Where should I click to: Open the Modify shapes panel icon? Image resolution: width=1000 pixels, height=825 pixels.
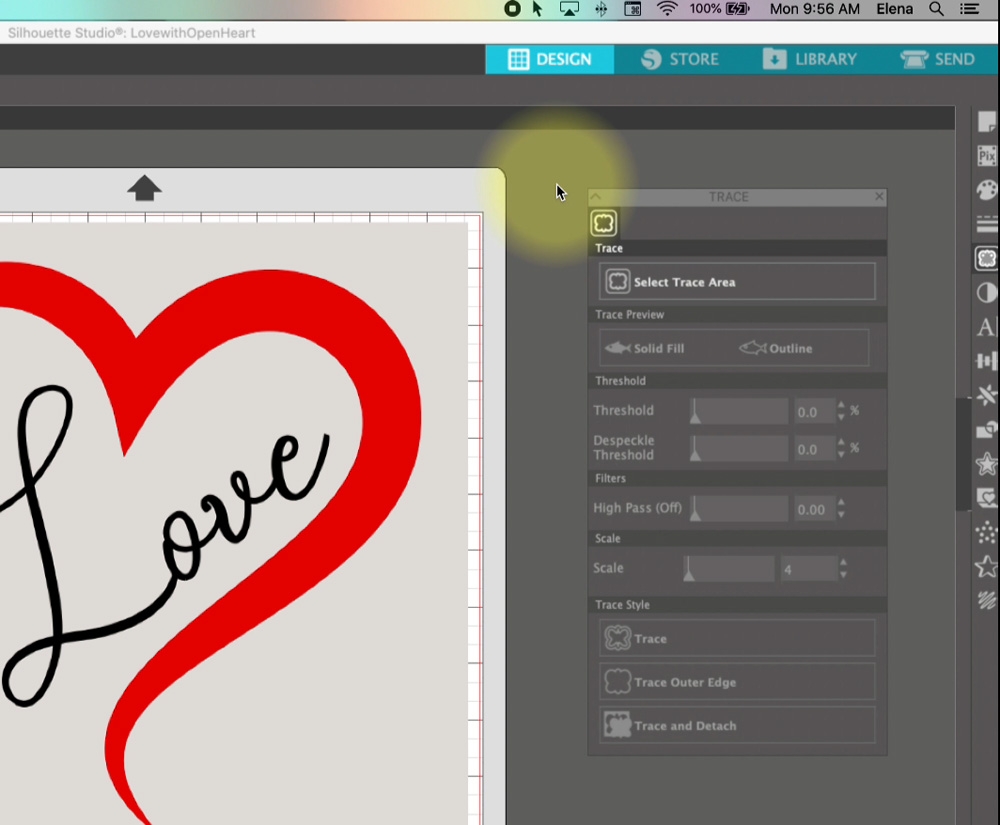pyautogui.click(x=986, y=430)
